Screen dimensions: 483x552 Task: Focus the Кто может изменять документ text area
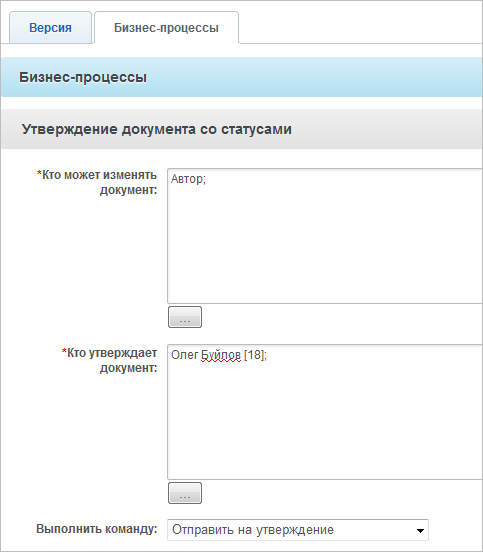click(x=325, y=236)
